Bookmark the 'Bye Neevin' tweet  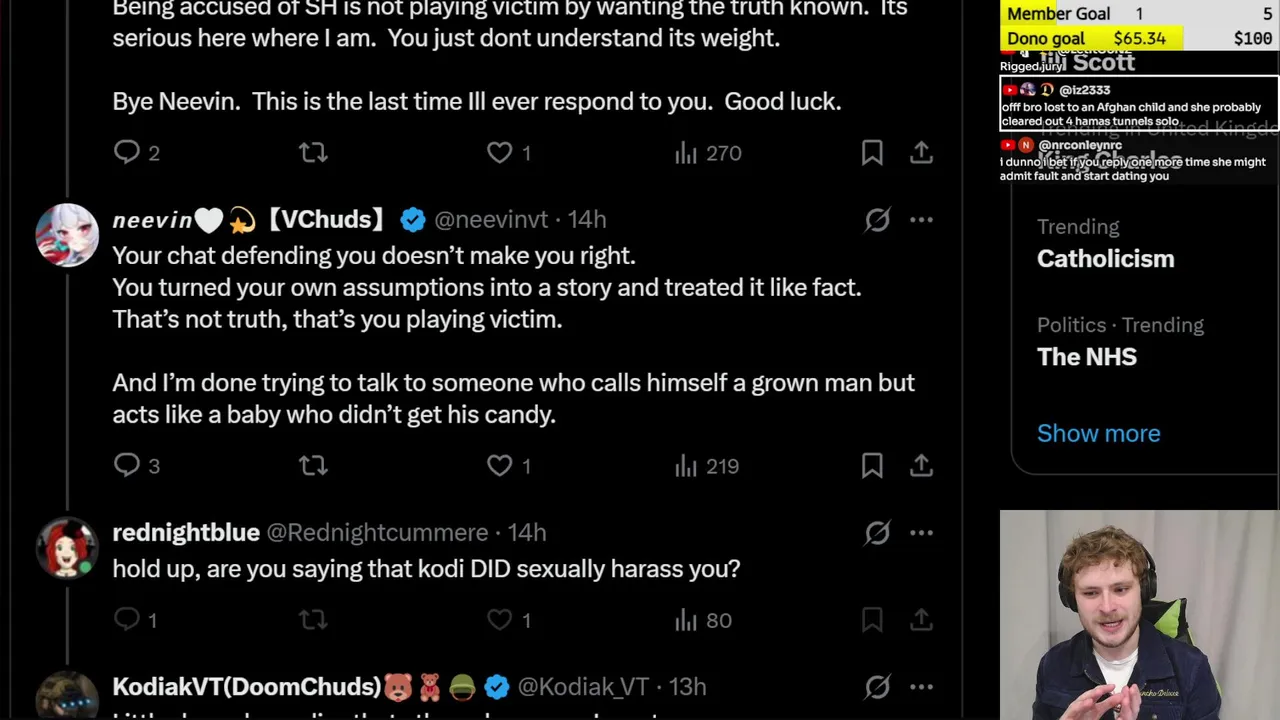[x=872, y=152]
